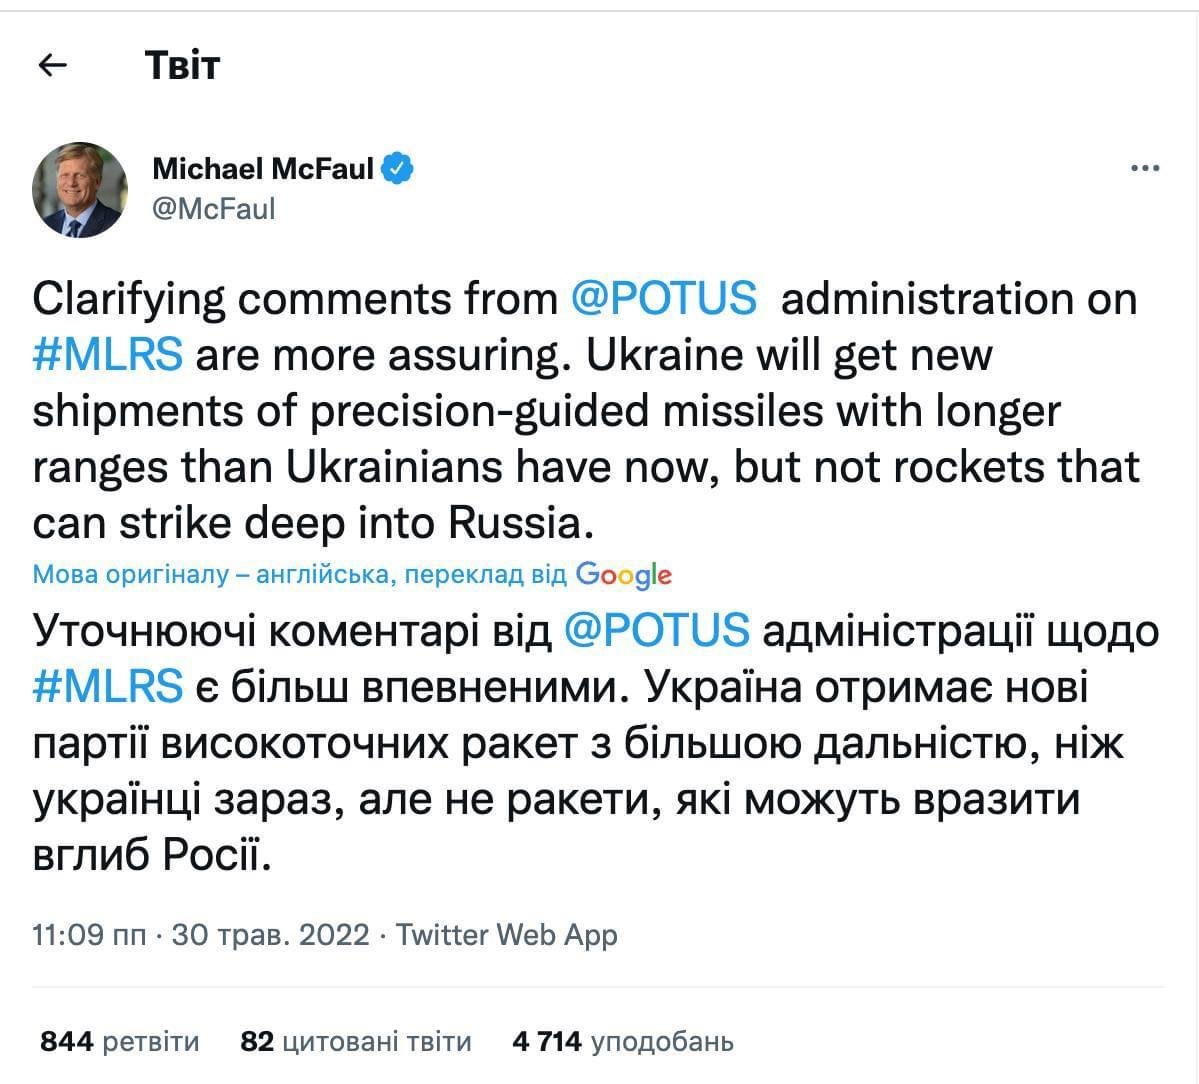Open Michael McFaul's profile avatar

80,189
